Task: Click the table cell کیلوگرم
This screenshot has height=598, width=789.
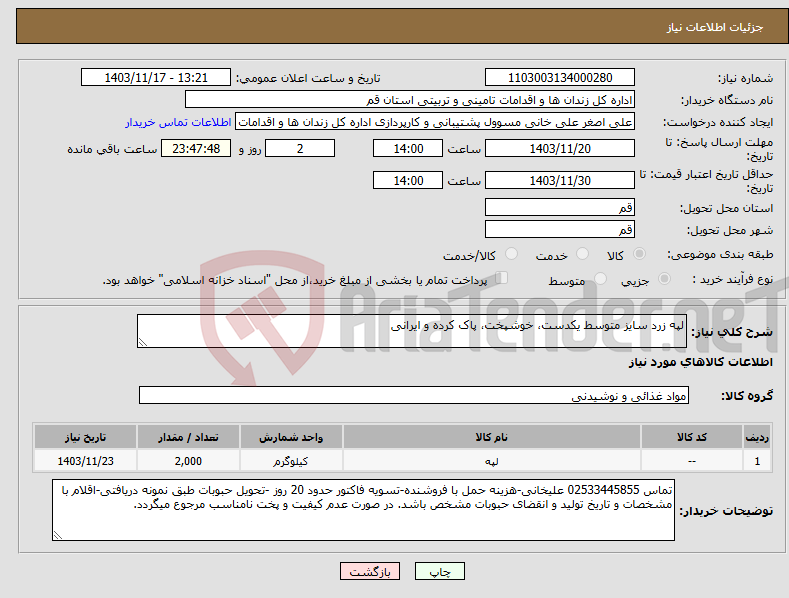Action: [291, 461]
